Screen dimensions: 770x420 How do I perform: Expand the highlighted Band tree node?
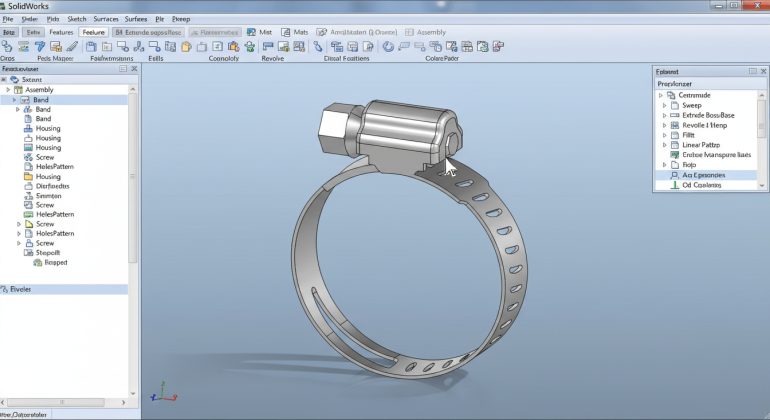tap(15, 100)
